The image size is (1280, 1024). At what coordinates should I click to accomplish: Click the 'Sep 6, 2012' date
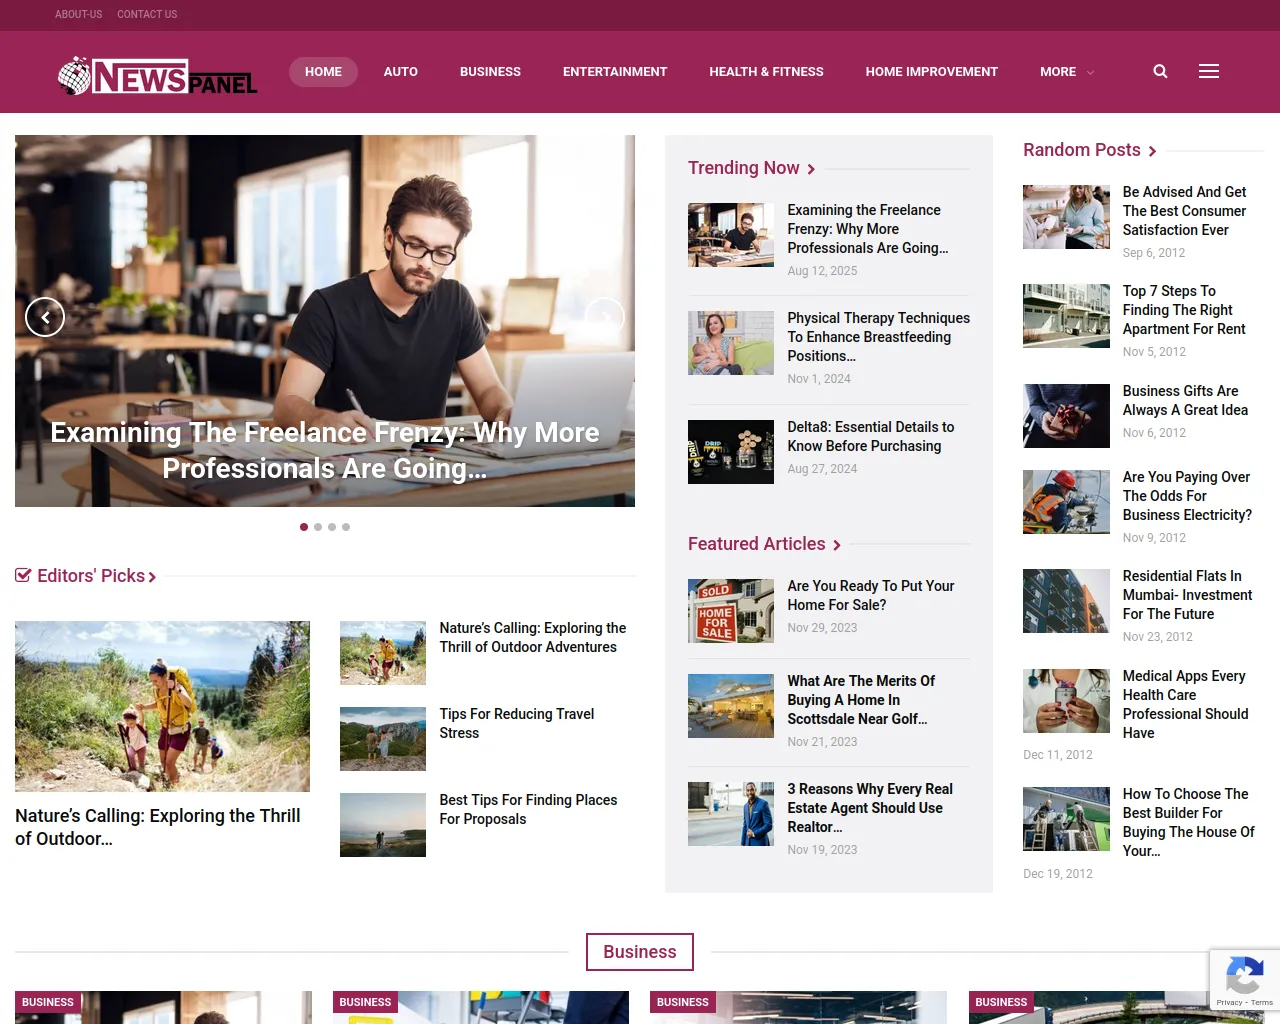click(x=1154, y=253)
